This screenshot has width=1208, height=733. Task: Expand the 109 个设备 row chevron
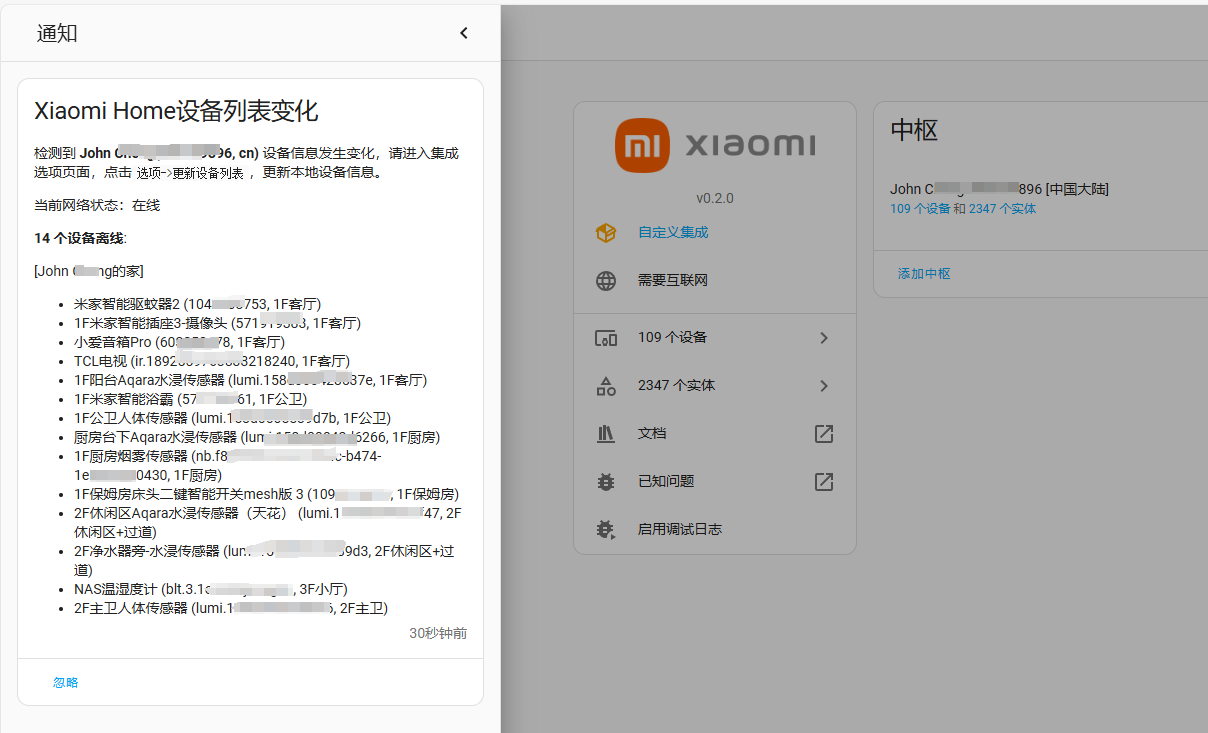point(824,338)
